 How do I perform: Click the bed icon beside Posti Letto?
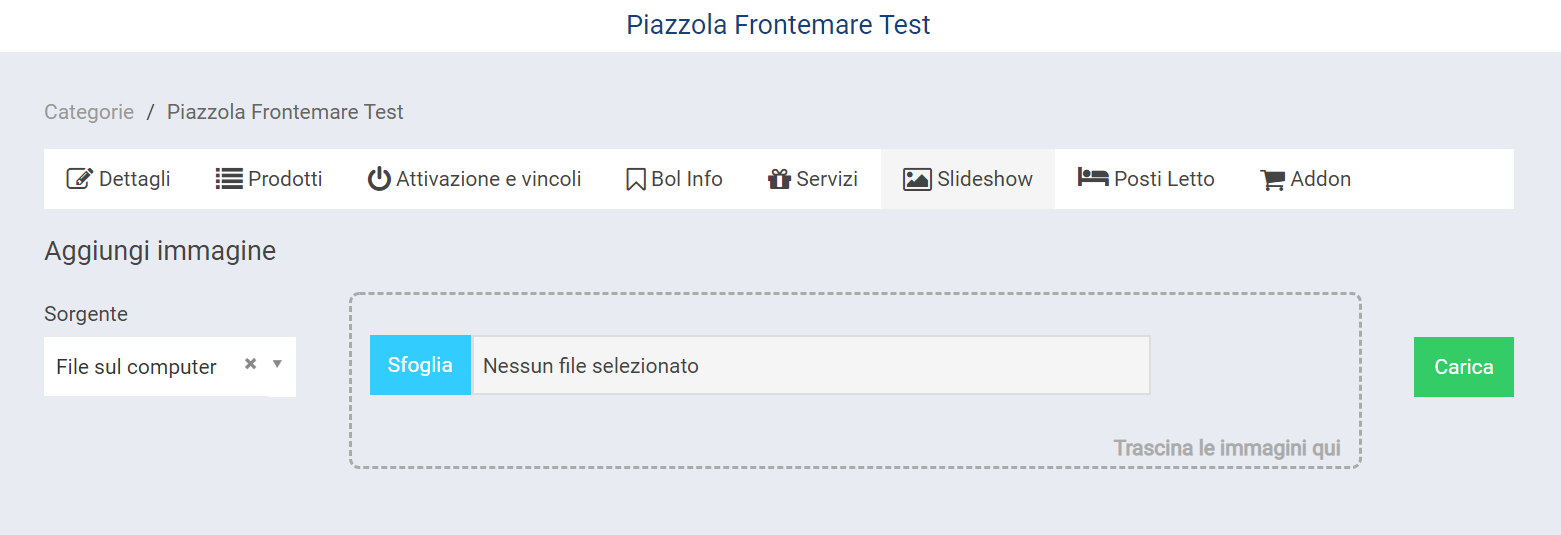1093,178
